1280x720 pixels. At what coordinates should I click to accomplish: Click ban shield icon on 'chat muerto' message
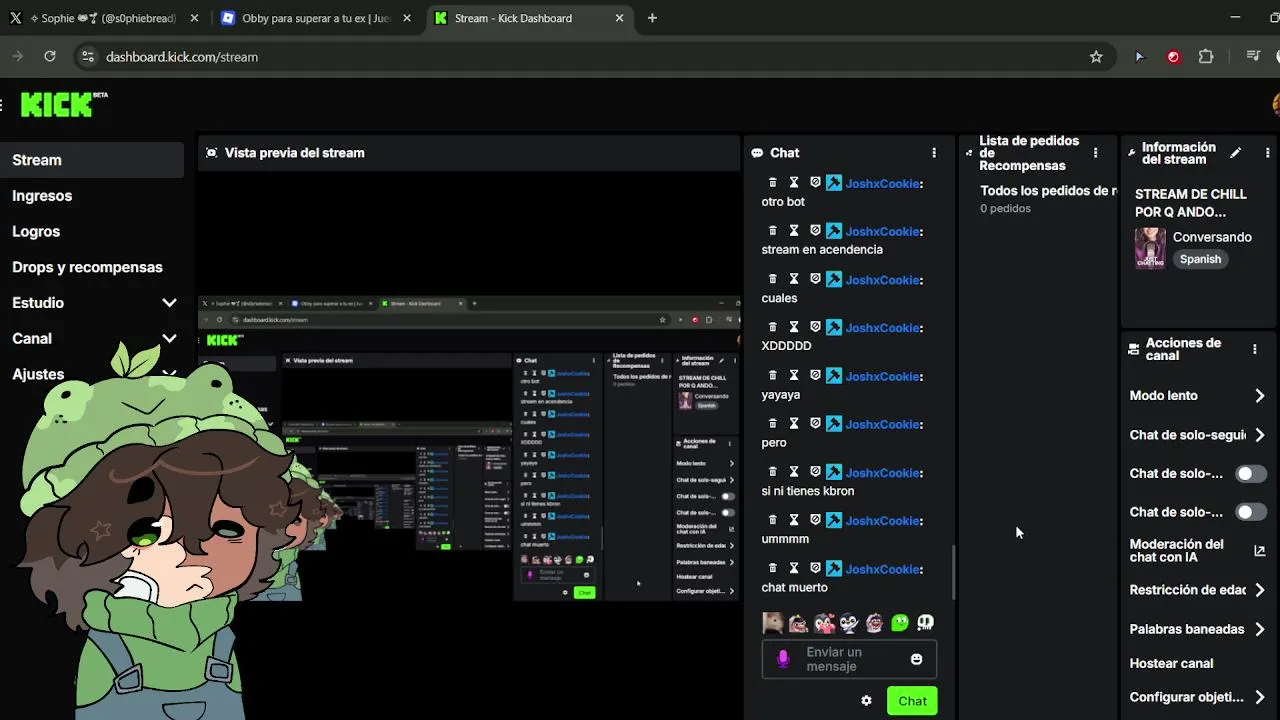click(815, 569)
